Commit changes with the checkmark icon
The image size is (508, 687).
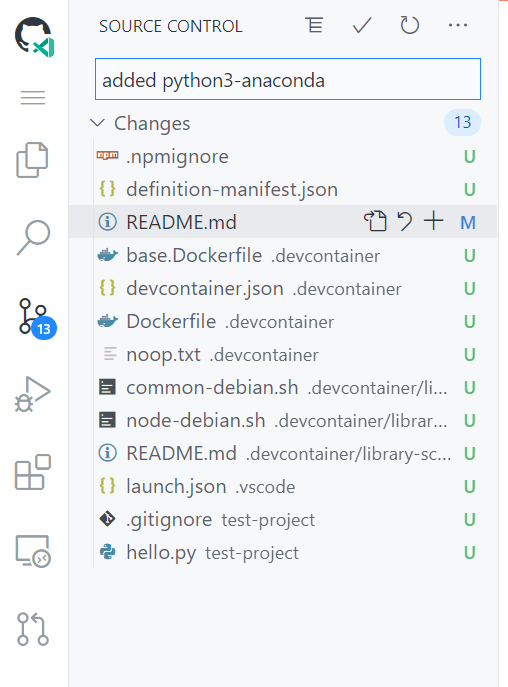[x=362, y=25]
